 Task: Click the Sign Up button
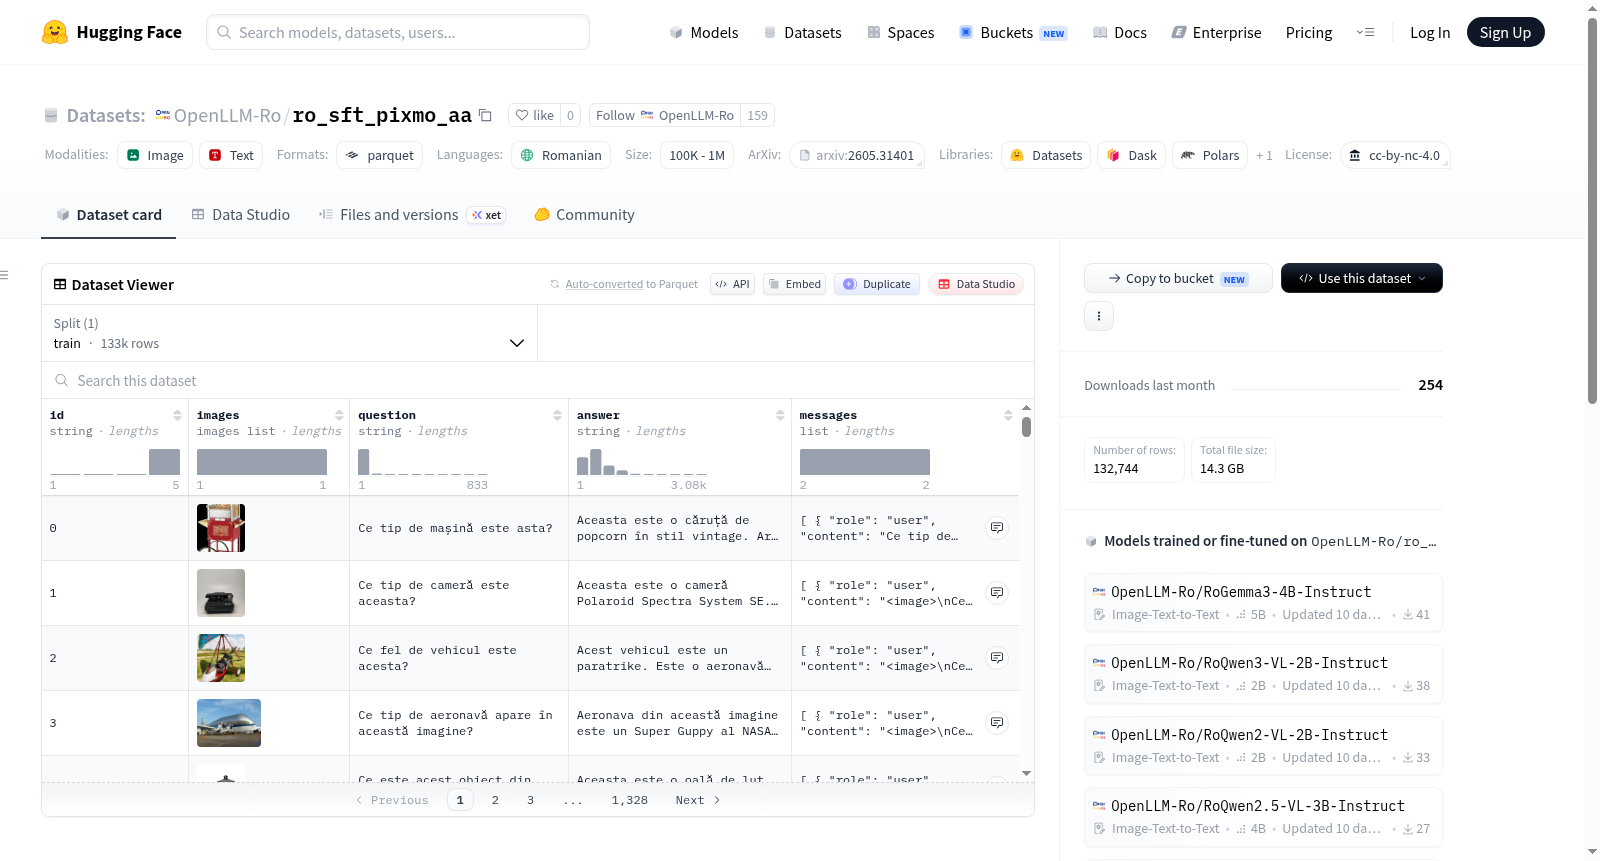(x=1505, y=32)
